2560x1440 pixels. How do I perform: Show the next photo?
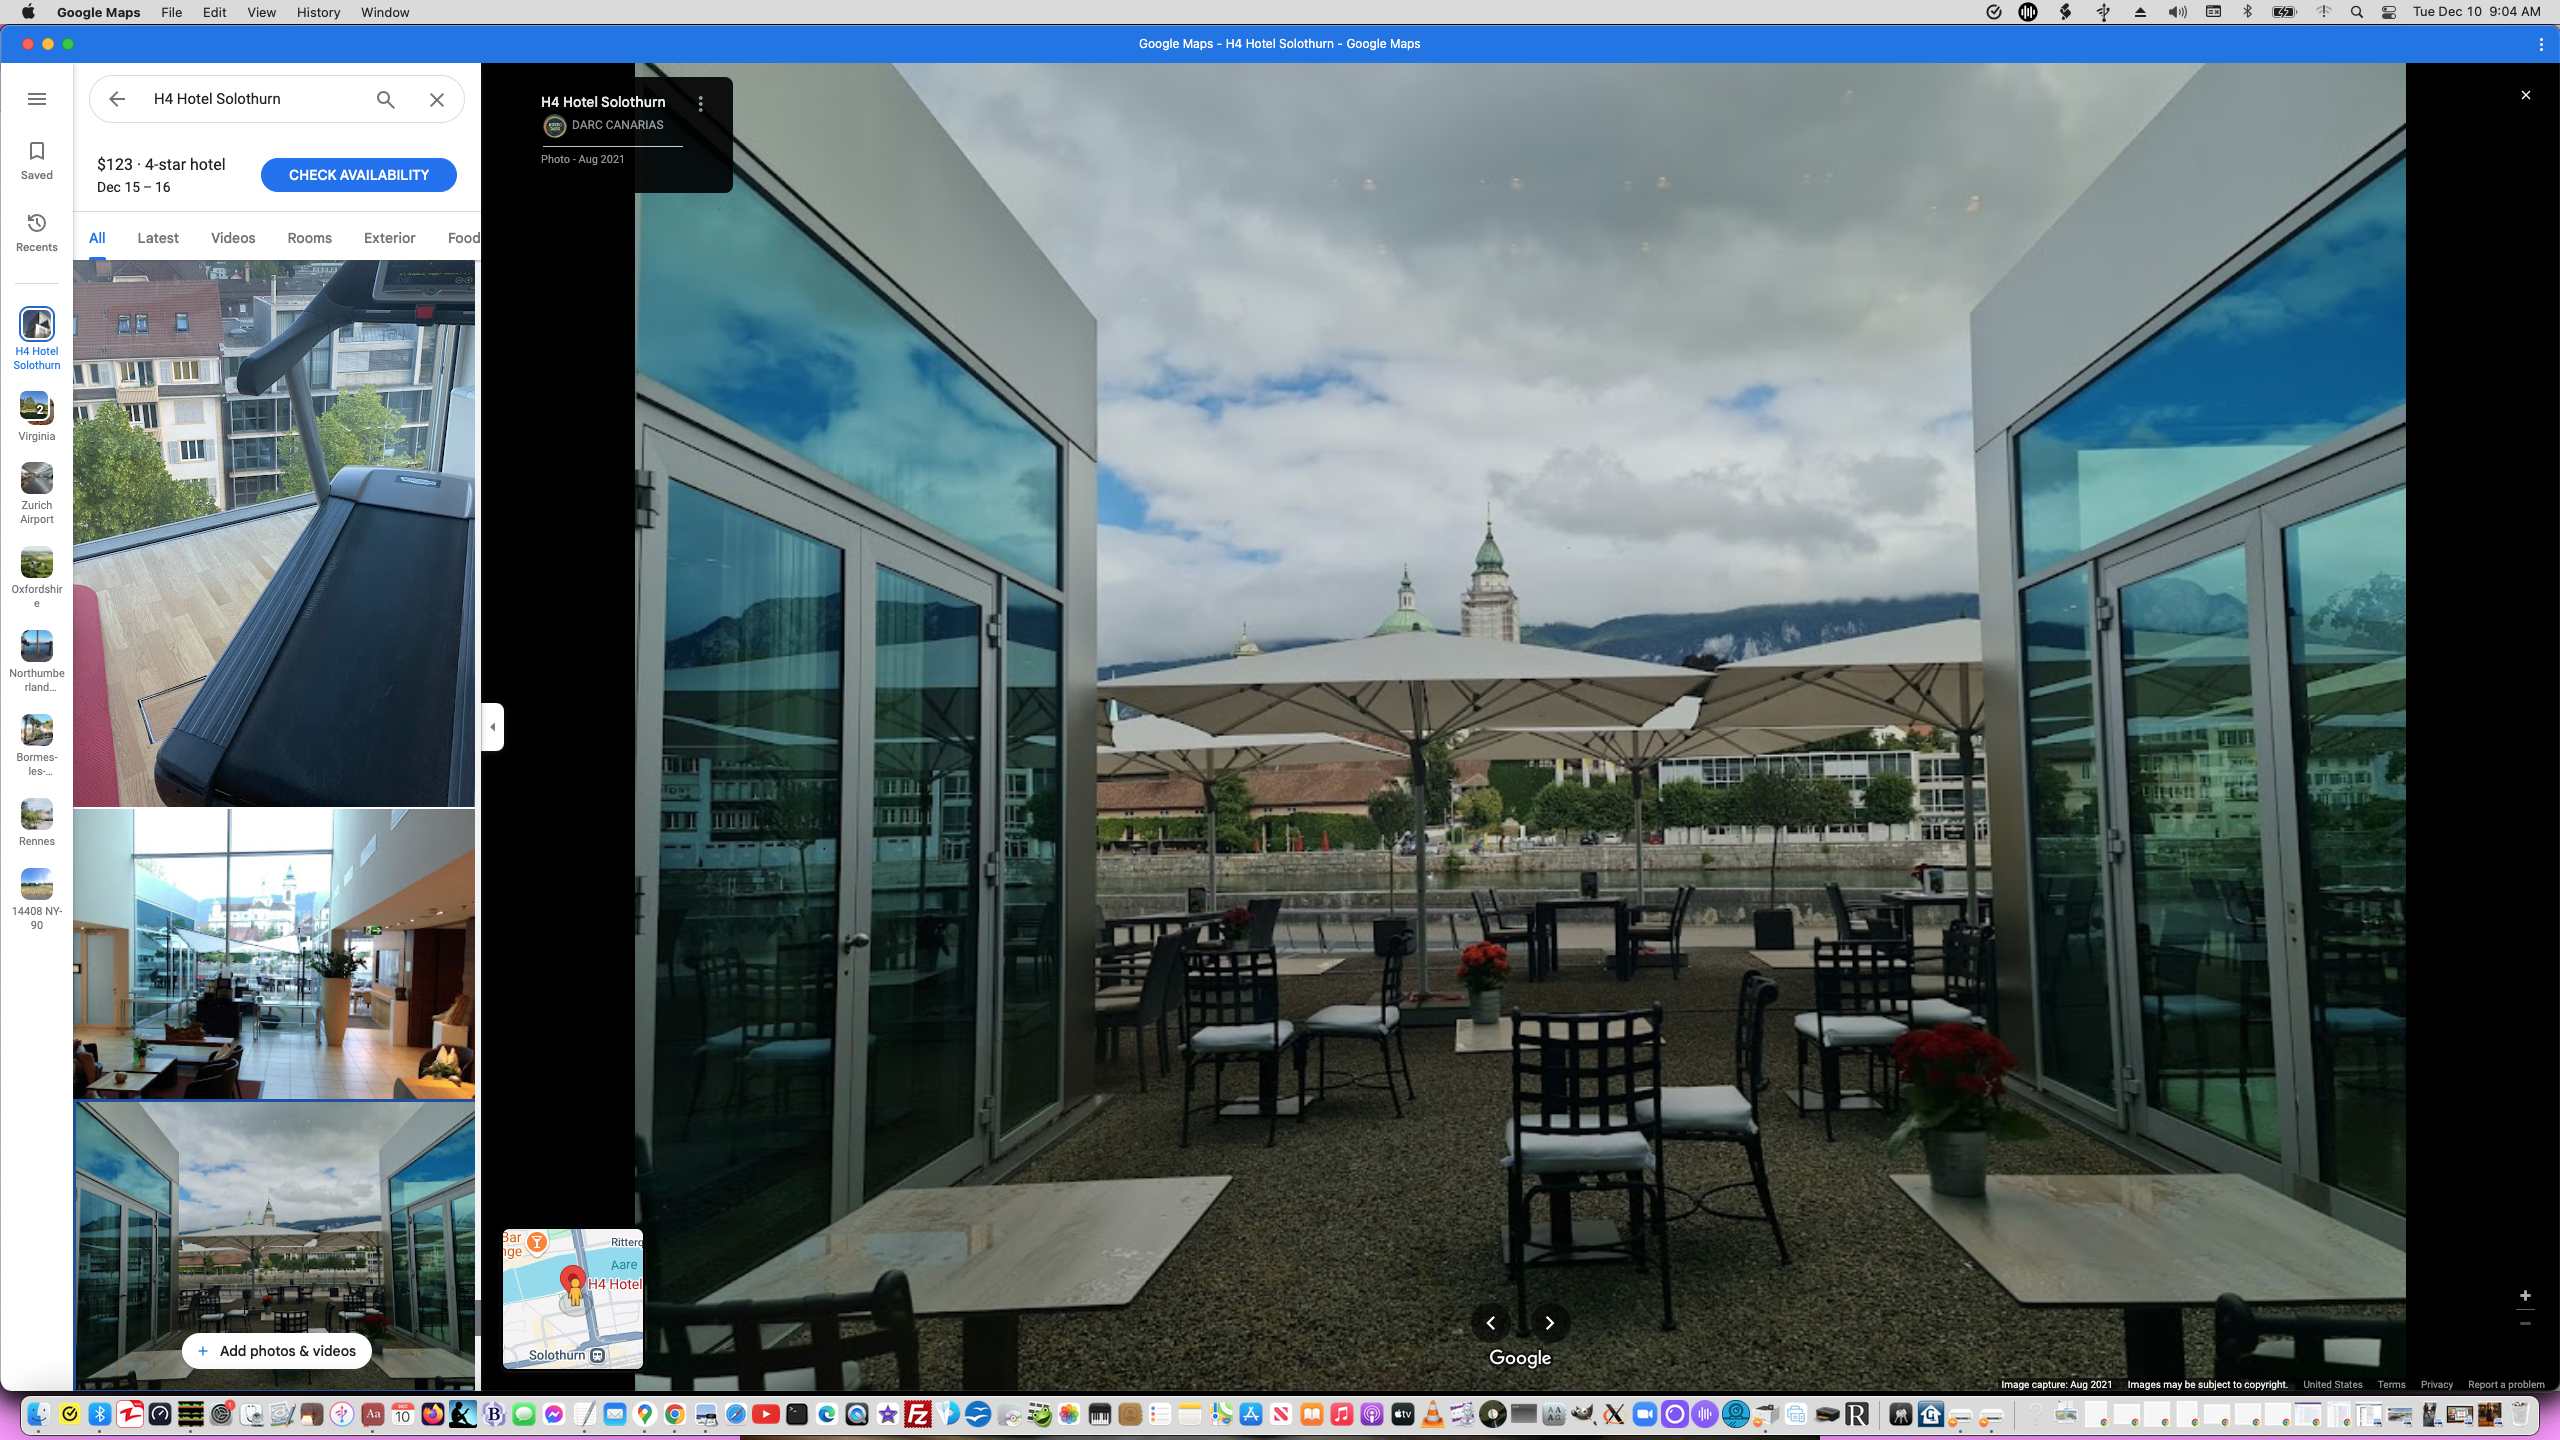(1550, 1323)
